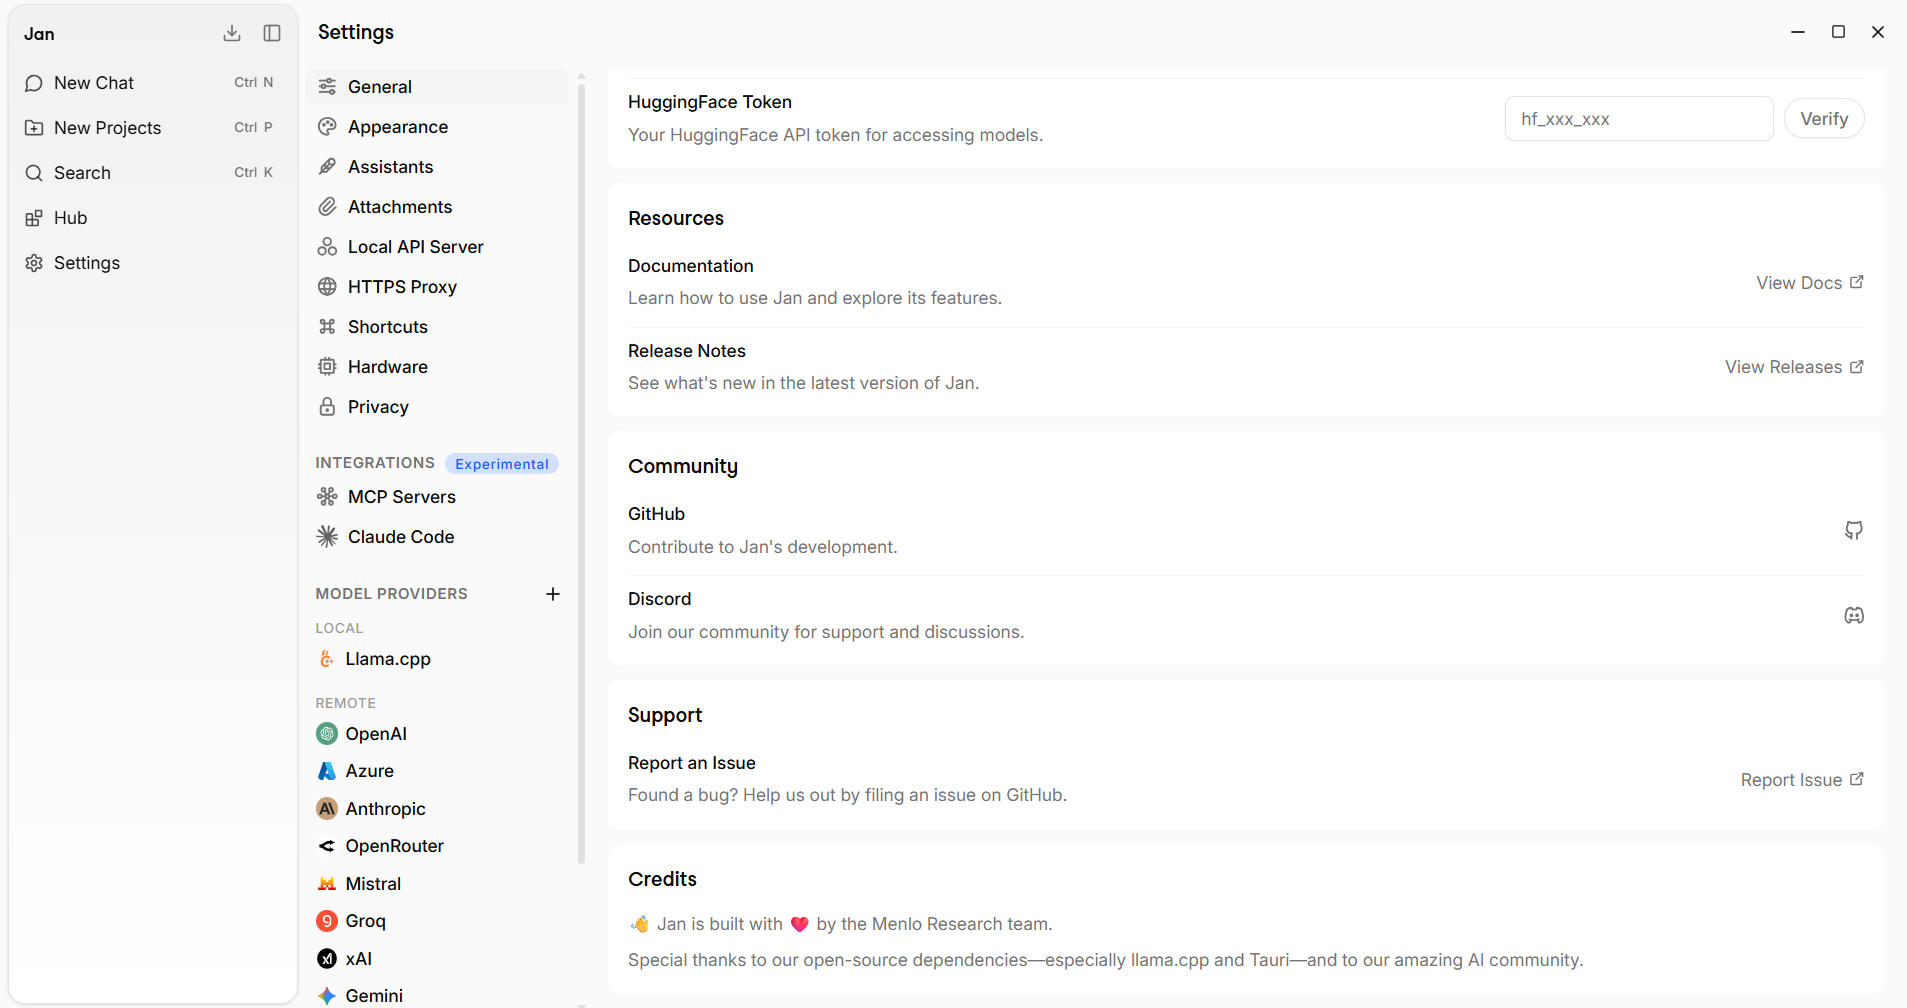Click the OpenAI provider icon

[x=327, y=734]
